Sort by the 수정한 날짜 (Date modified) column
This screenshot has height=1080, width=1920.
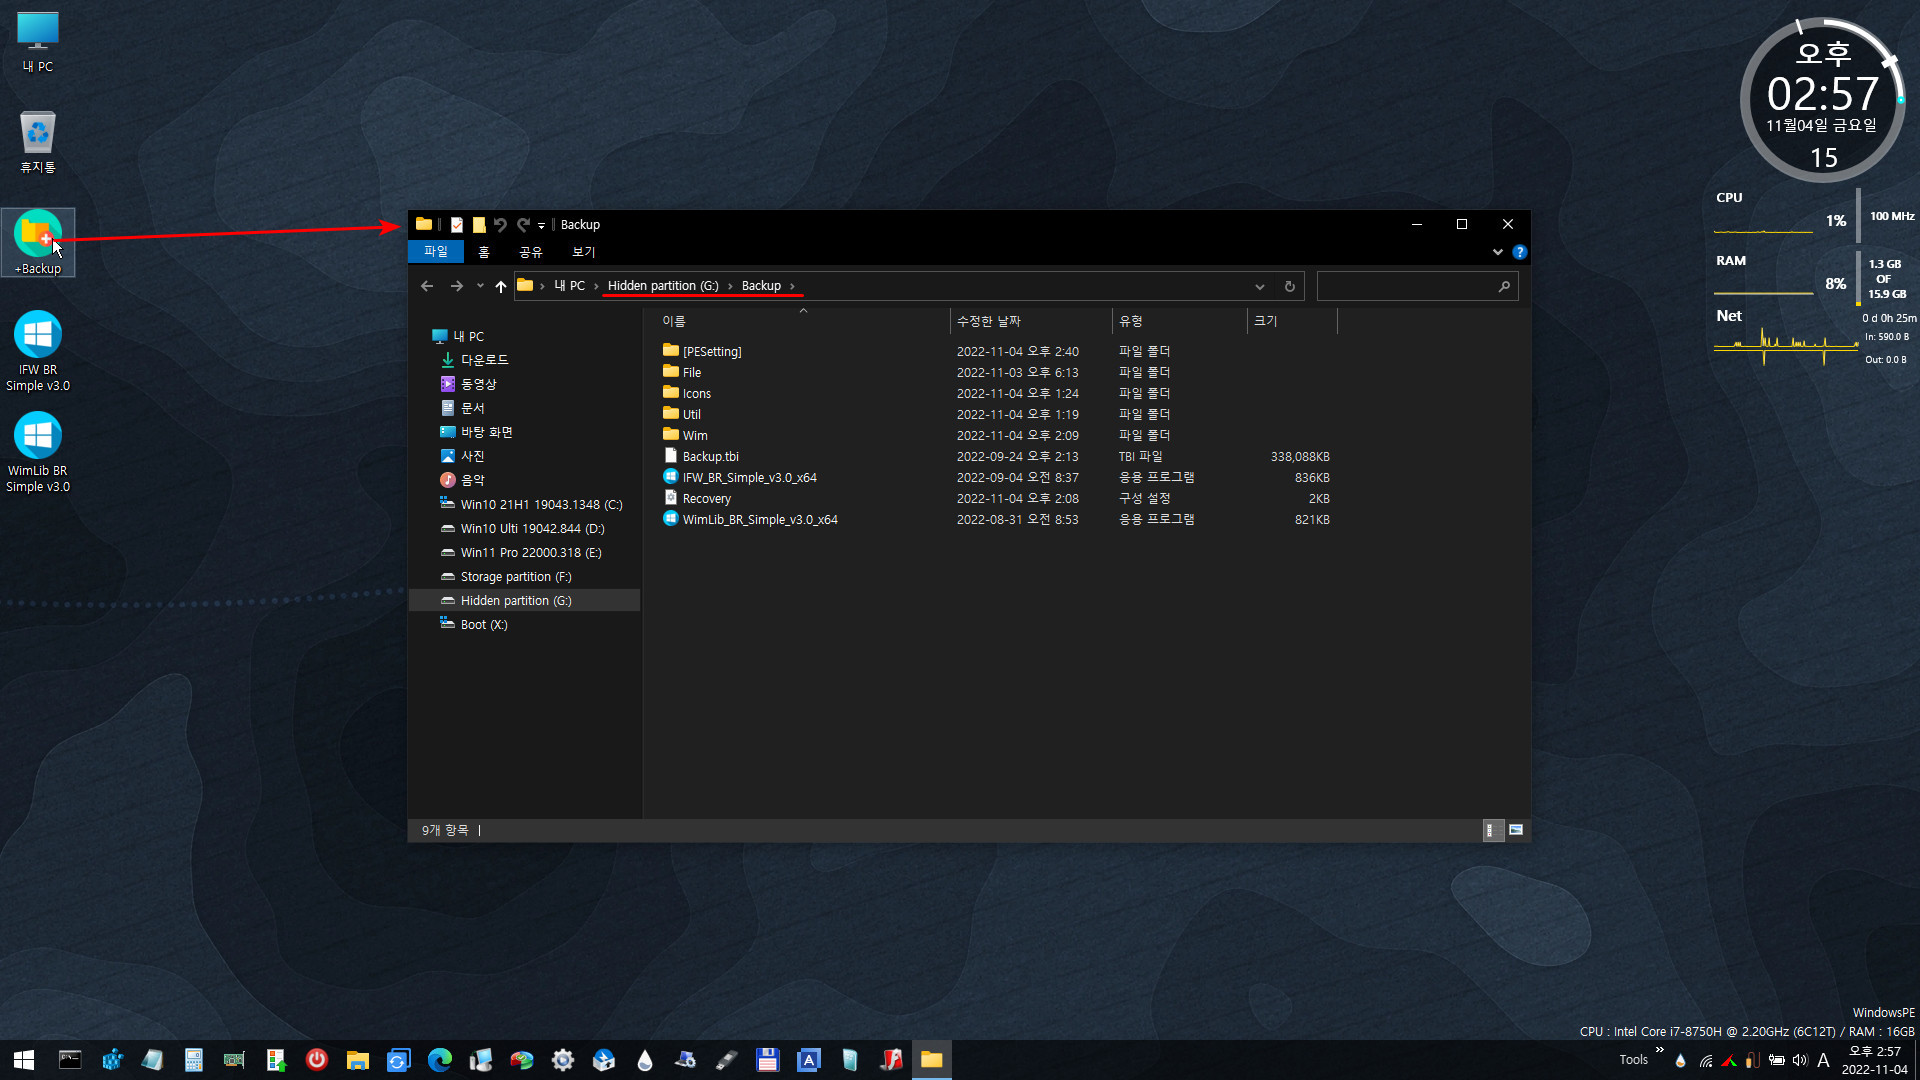point(1030,321)
